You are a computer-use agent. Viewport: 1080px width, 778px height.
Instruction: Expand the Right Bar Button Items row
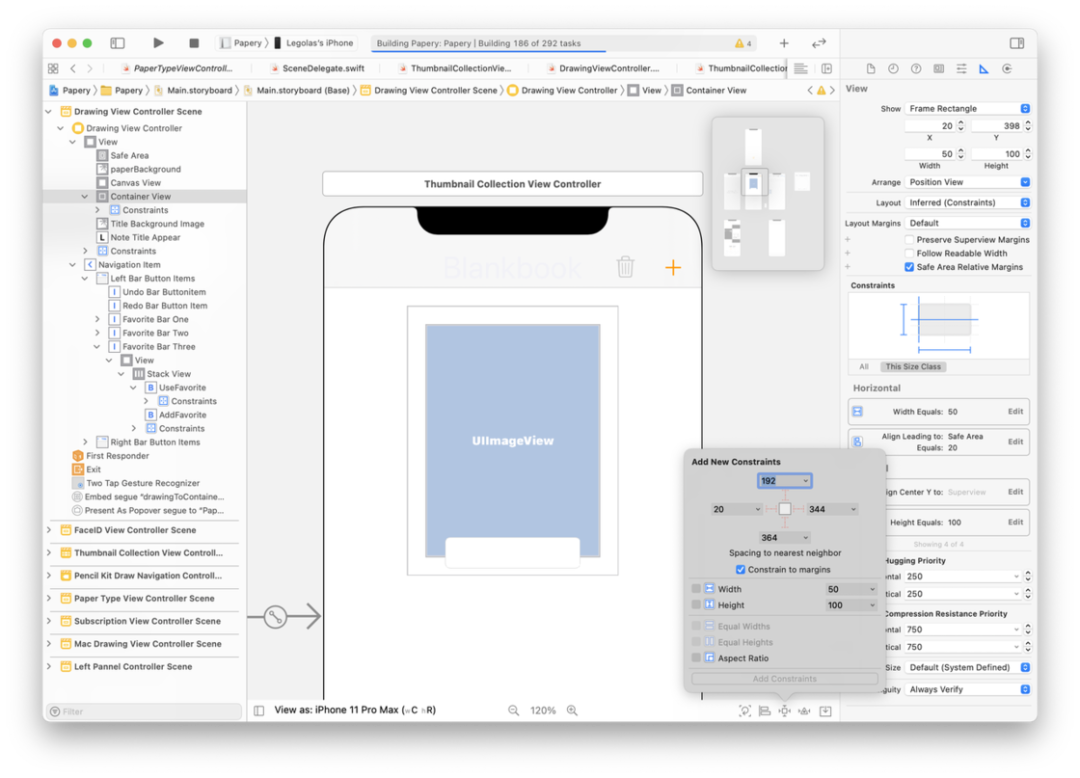(85, 442)
